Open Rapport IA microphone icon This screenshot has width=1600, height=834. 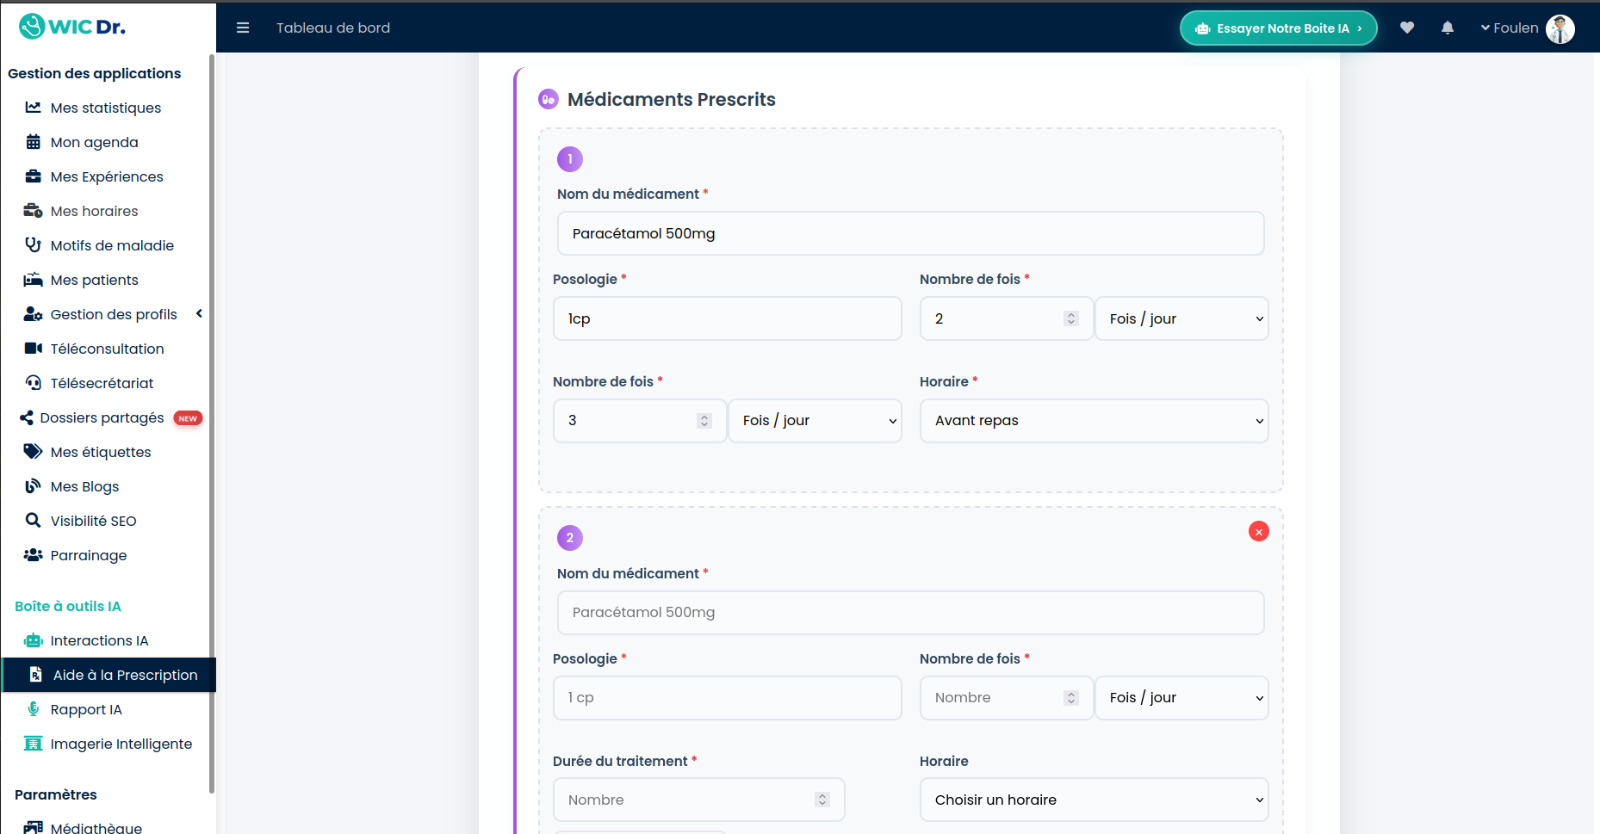[33, 709]
